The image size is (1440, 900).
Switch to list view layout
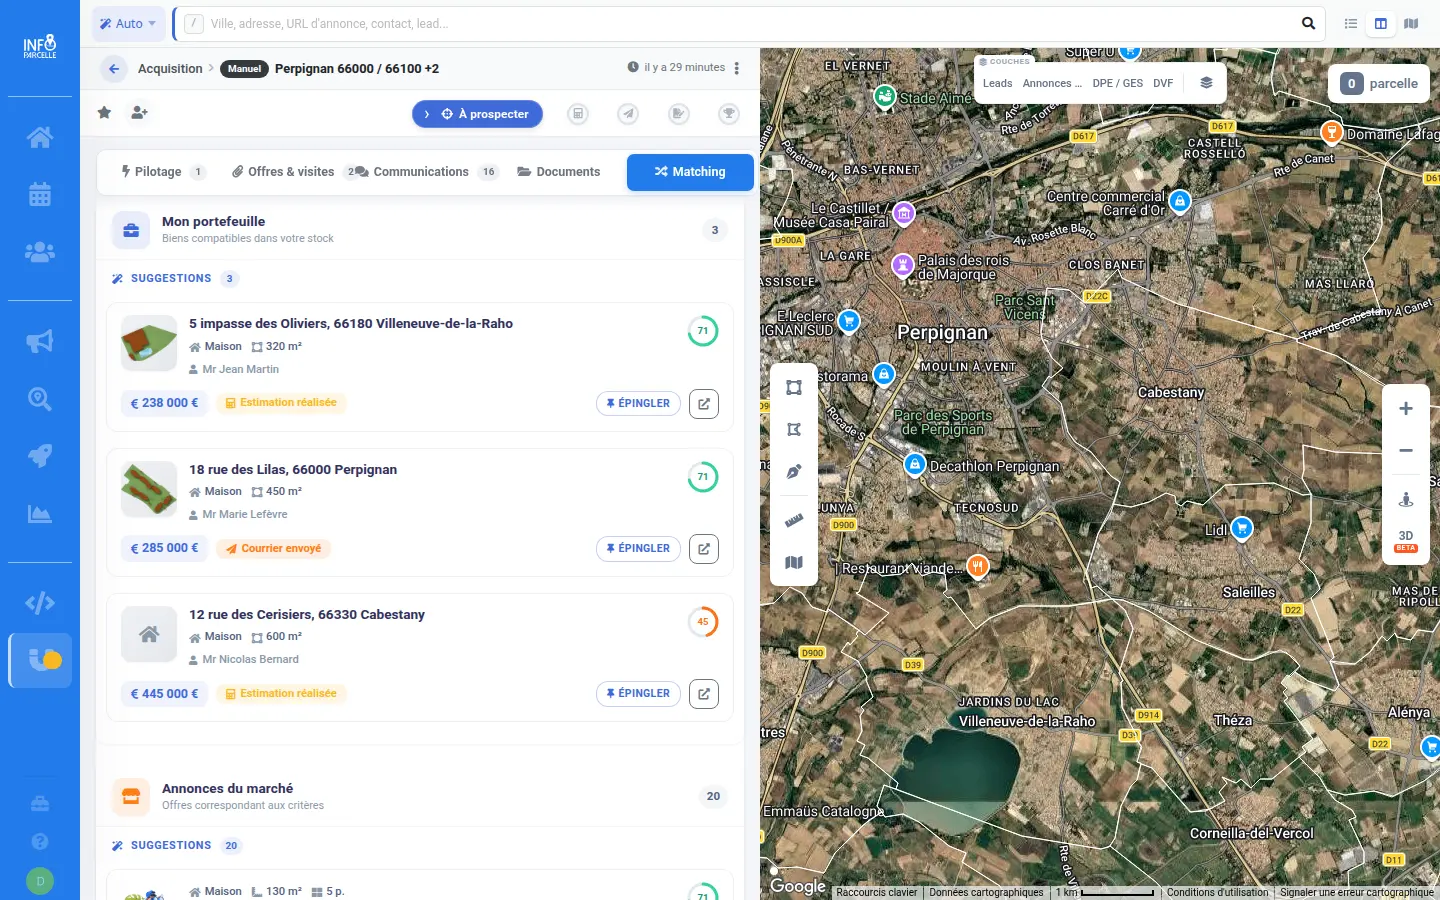click(x=1351, y=23)
